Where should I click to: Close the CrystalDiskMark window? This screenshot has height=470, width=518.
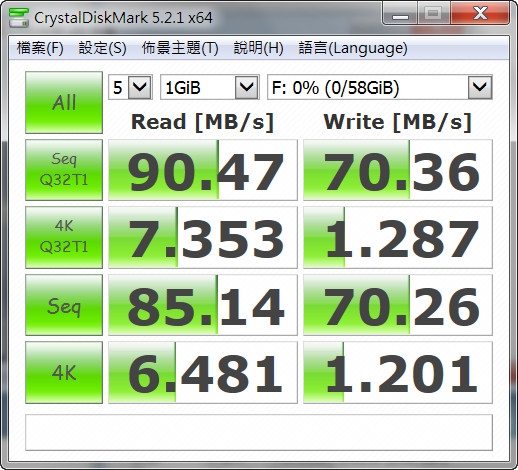[x=480, y=13]
